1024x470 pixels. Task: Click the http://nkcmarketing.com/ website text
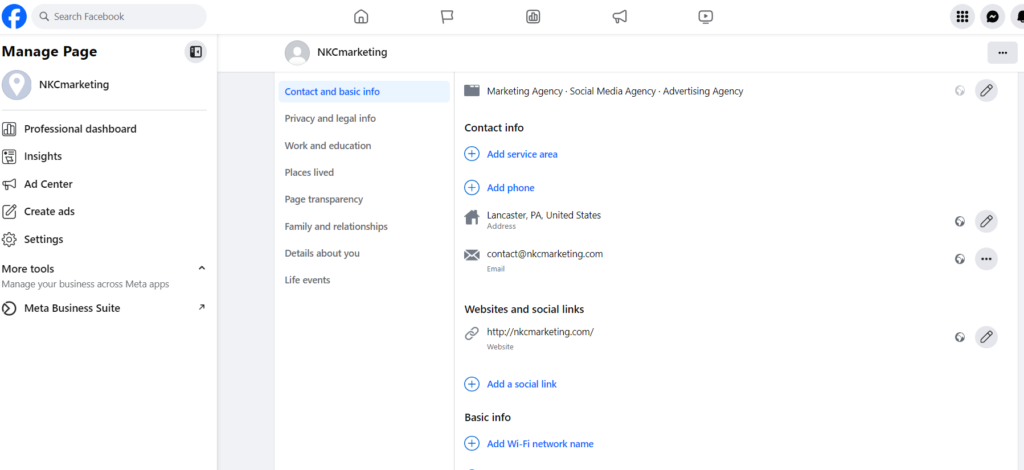[540, 332]
